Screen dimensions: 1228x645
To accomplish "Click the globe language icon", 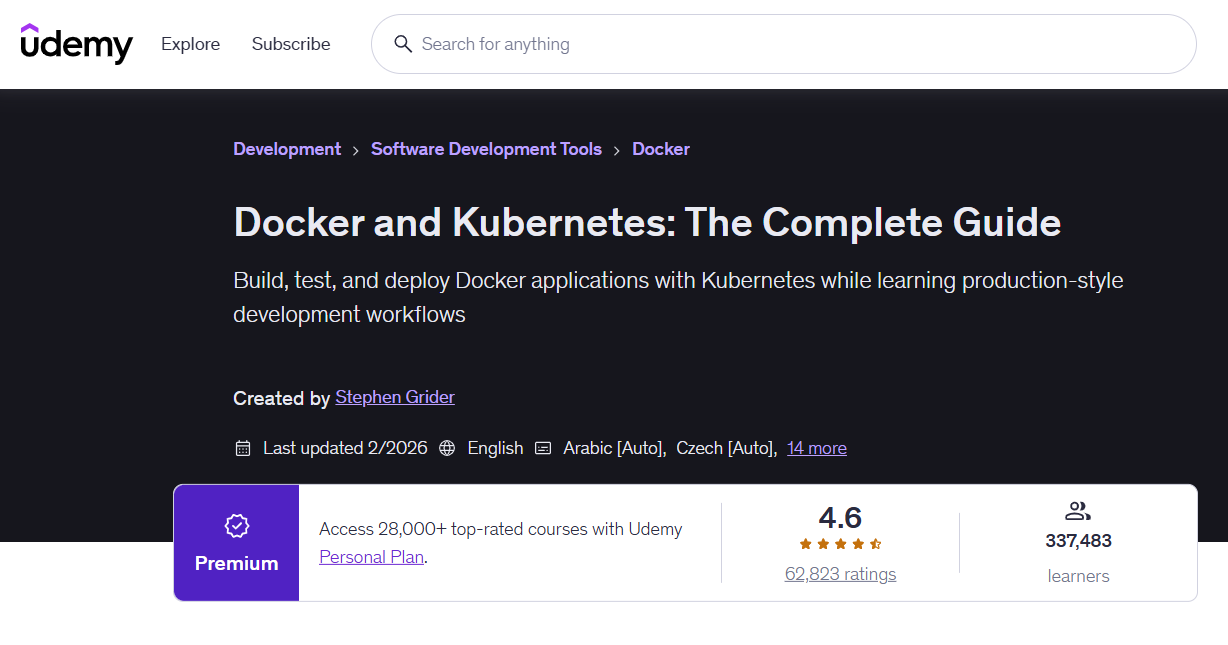I will pos(447,448).
